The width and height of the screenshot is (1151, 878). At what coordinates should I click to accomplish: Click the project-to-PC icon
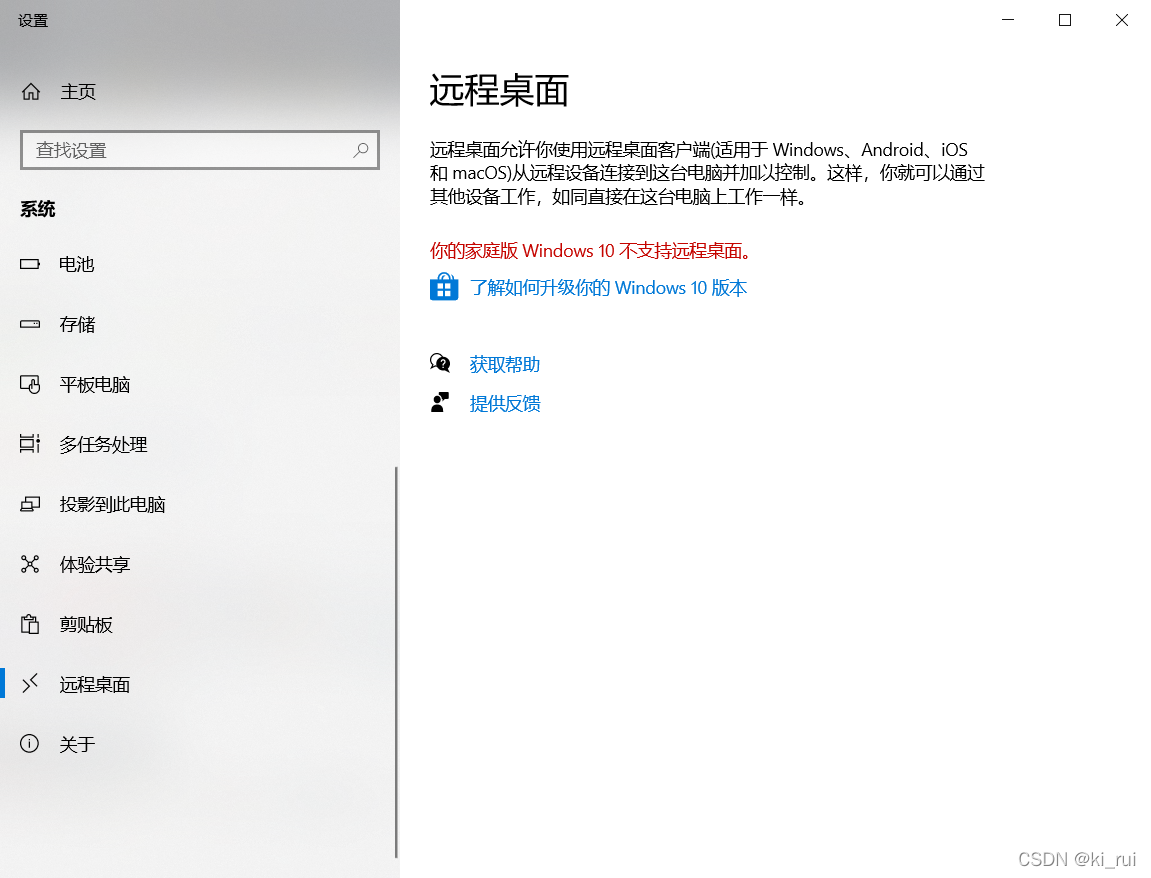pos(30,504)
